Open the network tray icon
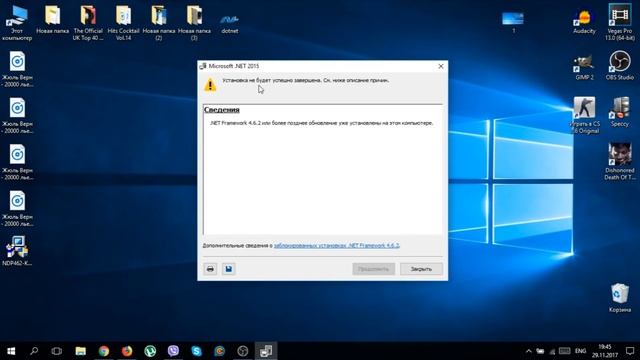This screenshot has width=640, height=360. (x=552, y=351)
